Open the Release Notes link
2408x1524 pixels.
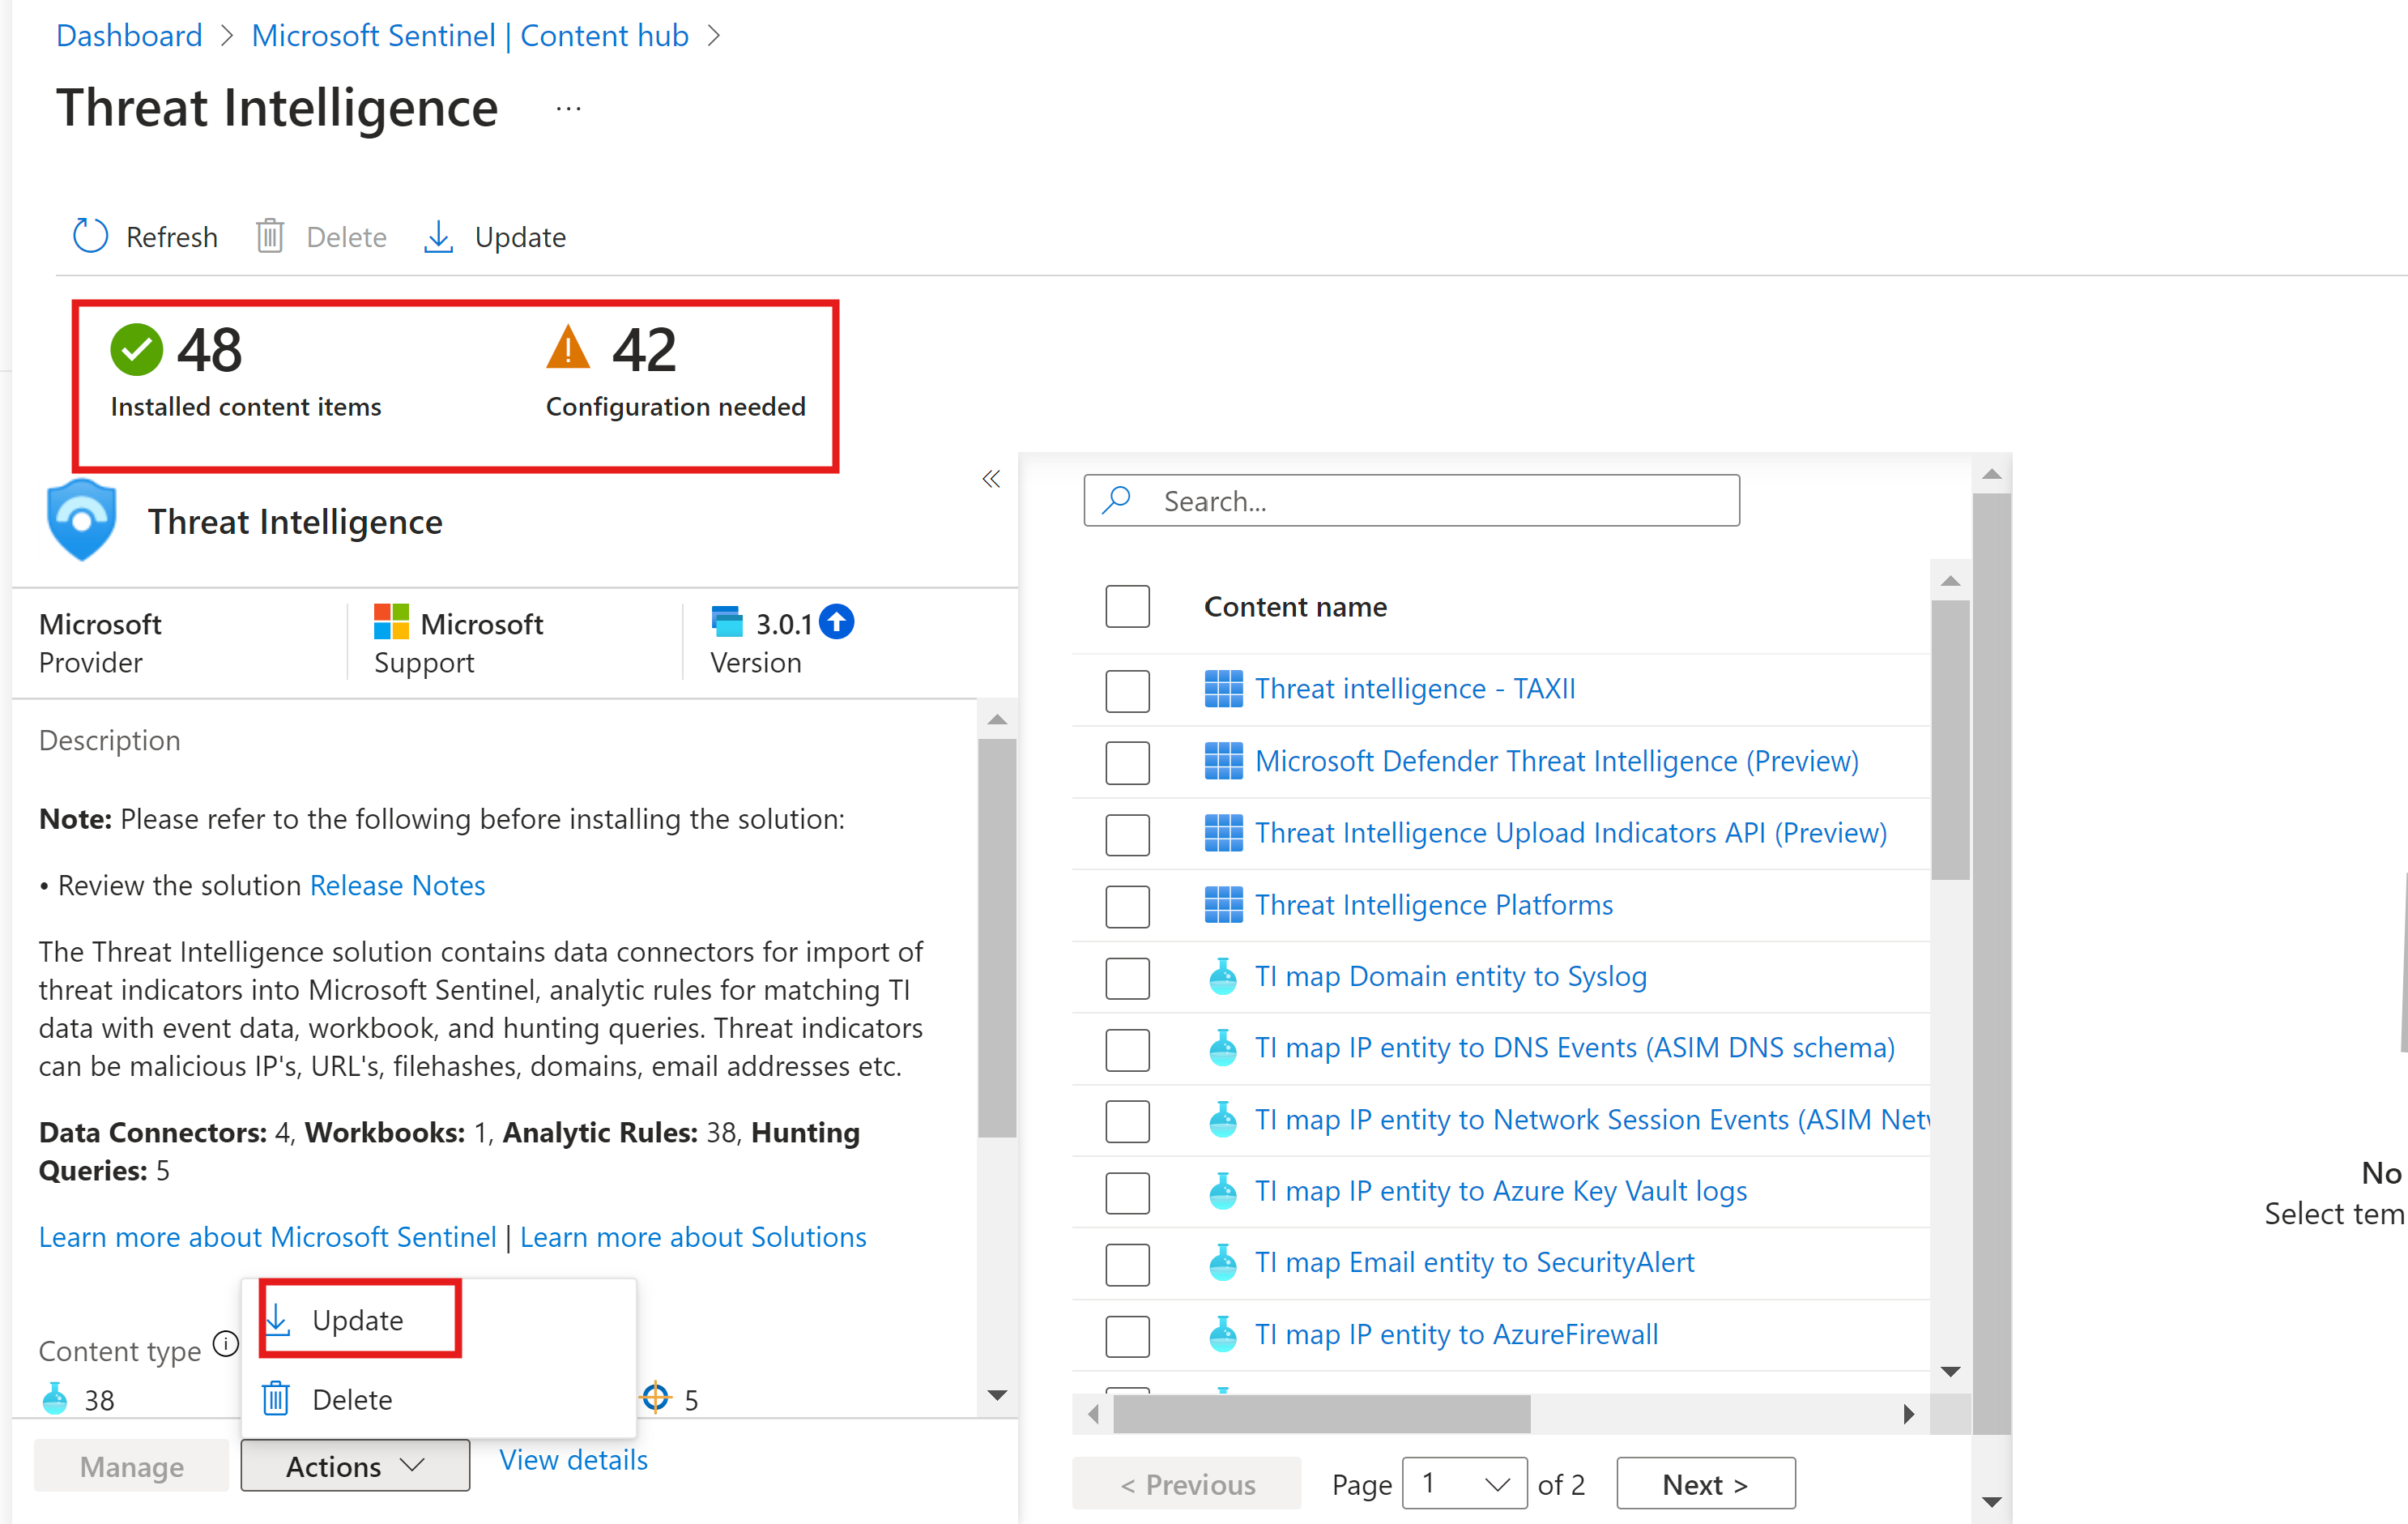point(397,886)
